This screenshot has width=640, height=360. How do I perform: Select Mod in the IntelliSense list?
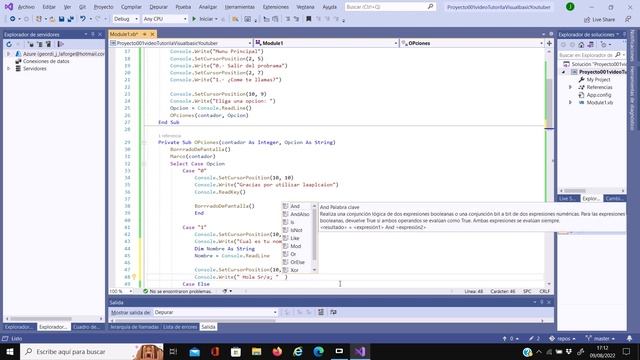297,246
